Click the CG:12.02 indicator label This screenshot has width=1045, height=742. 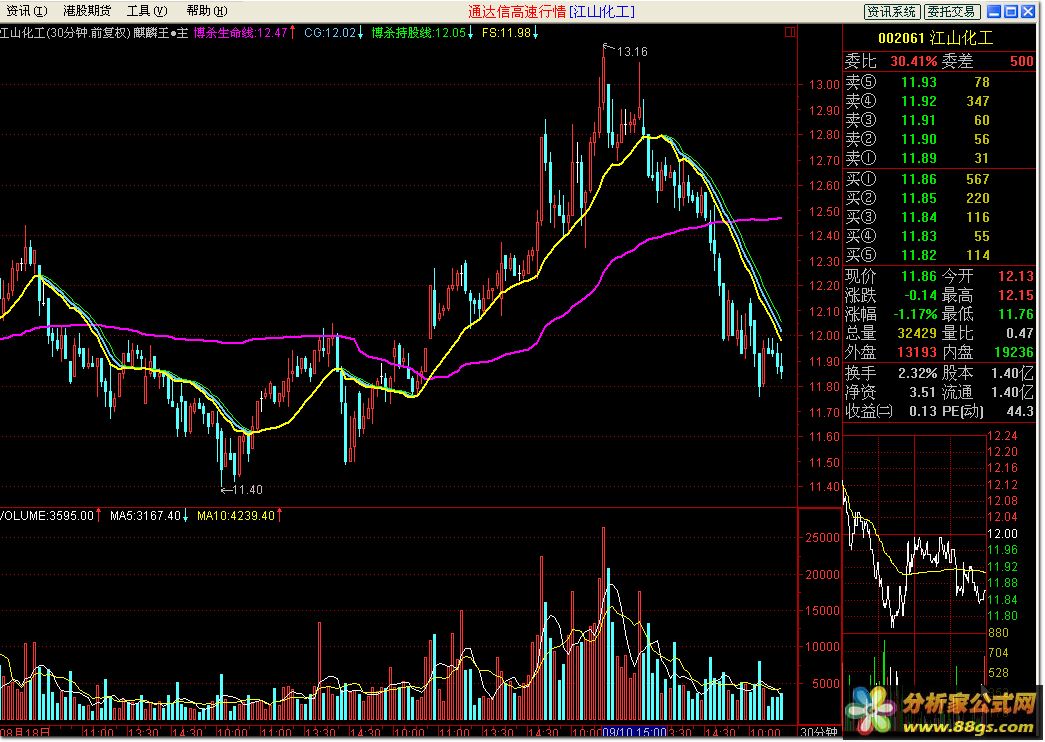coord(334,33)
